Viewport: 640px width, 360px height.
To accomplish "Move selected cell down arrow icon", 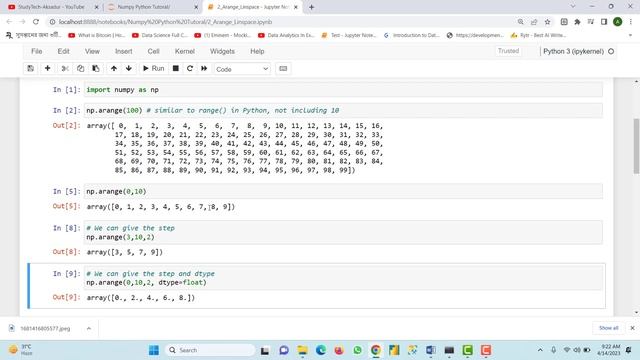I will click(x=129, y=69).
